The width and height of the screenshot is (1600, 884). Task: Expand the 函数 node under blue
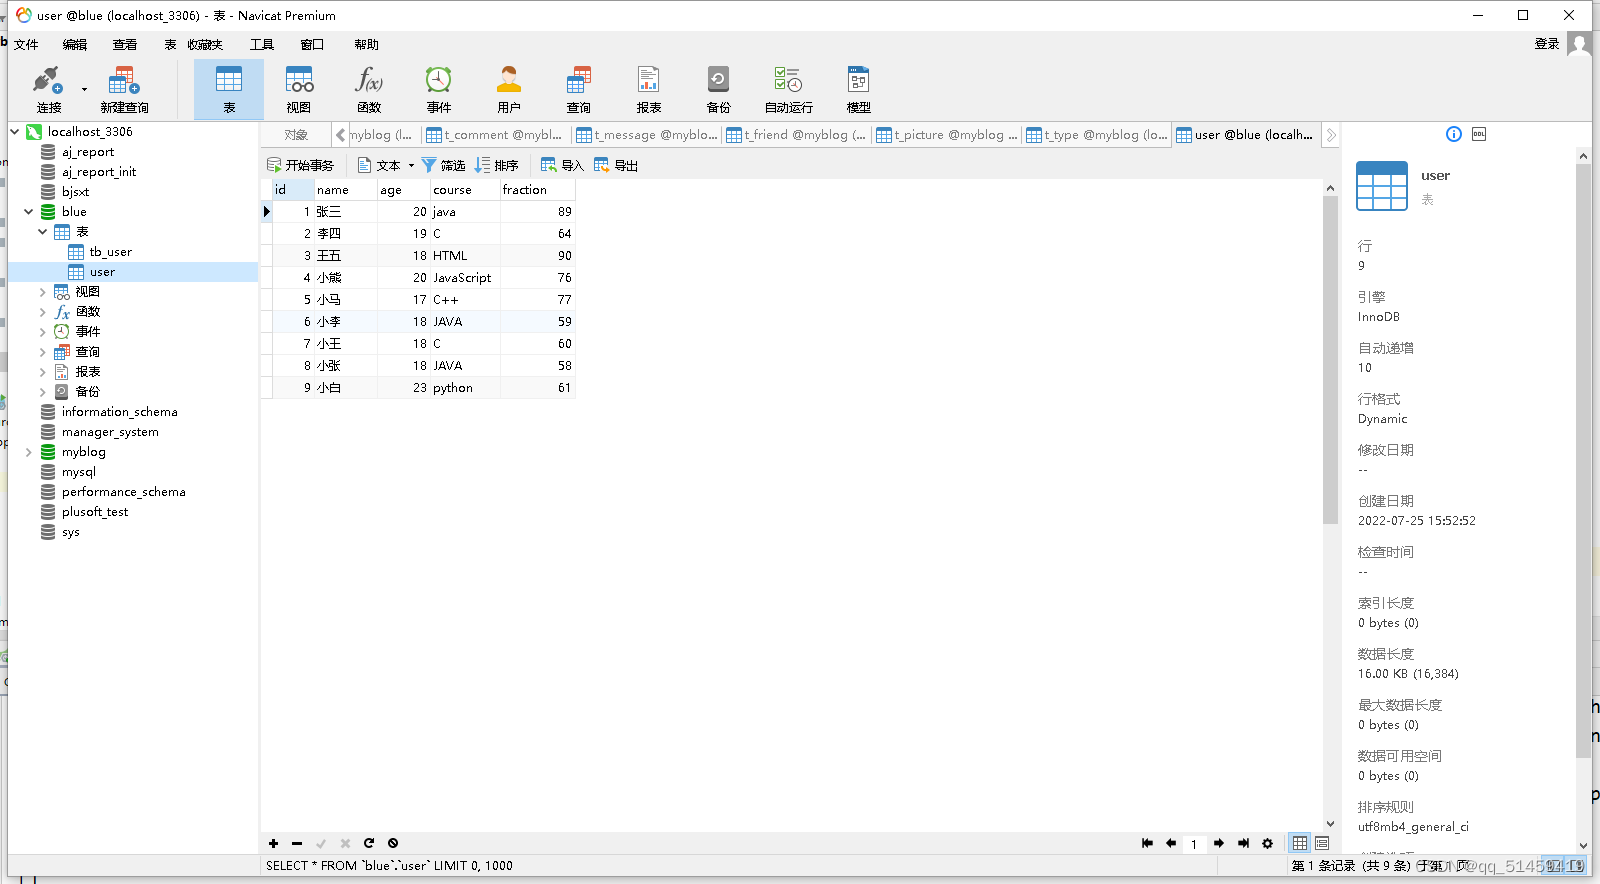tap(43, 311)
